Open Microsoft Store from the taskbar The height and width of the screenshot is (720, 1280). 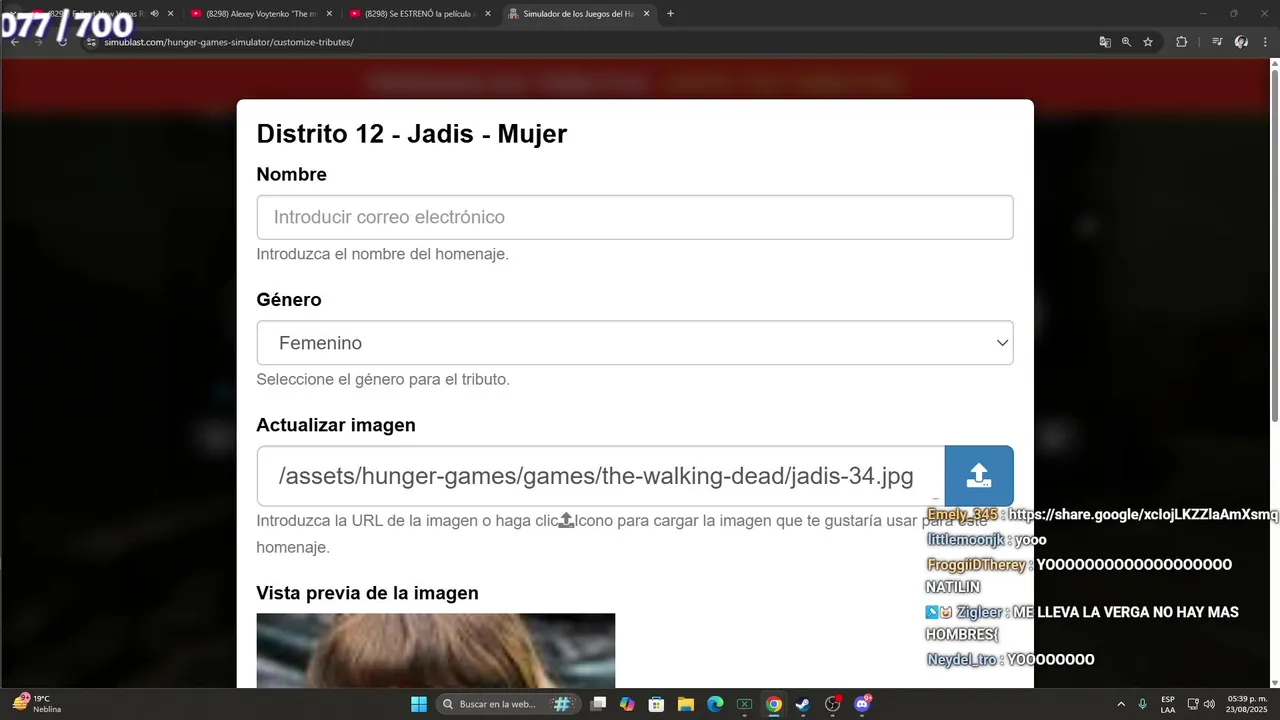pos(657,704)
